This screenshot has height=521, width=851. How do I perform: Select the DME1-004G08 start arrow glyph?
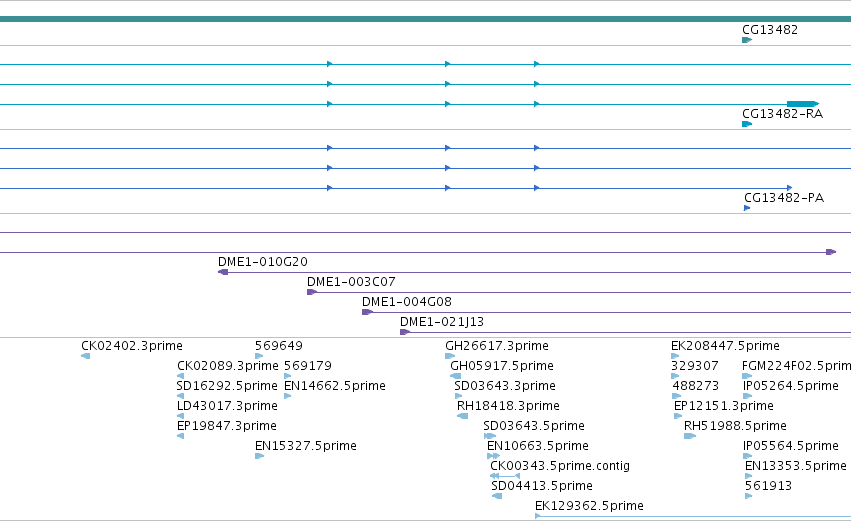tap(367, 312)
